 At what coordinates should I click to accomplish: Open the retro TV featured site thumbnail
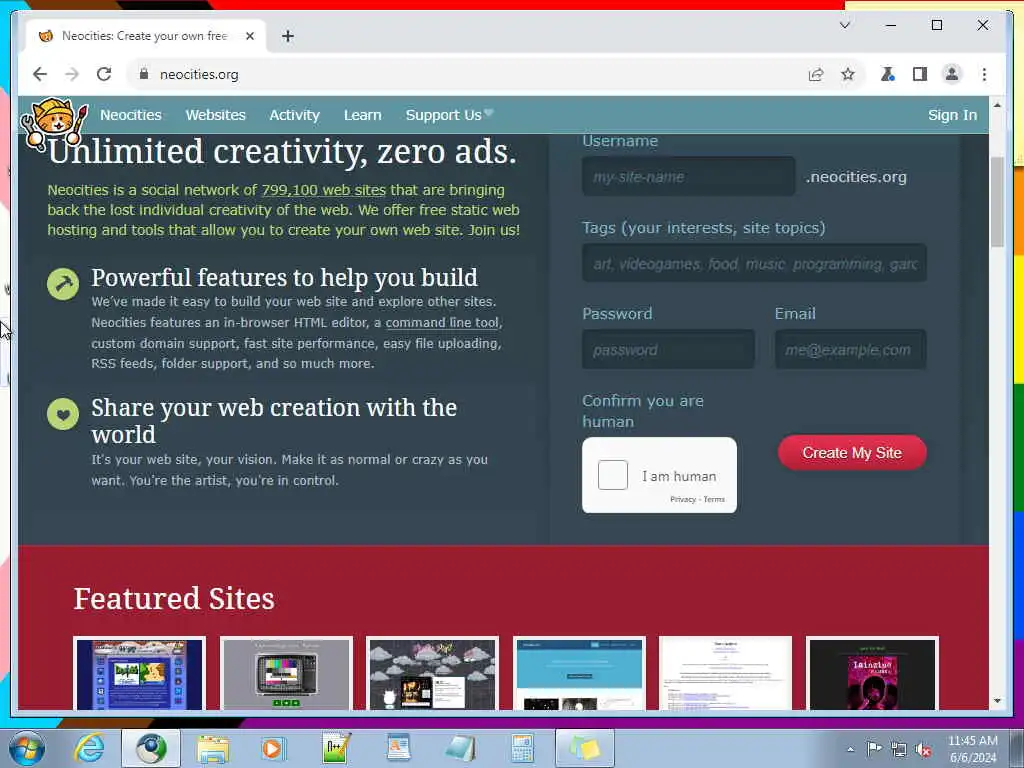[286, 673]
